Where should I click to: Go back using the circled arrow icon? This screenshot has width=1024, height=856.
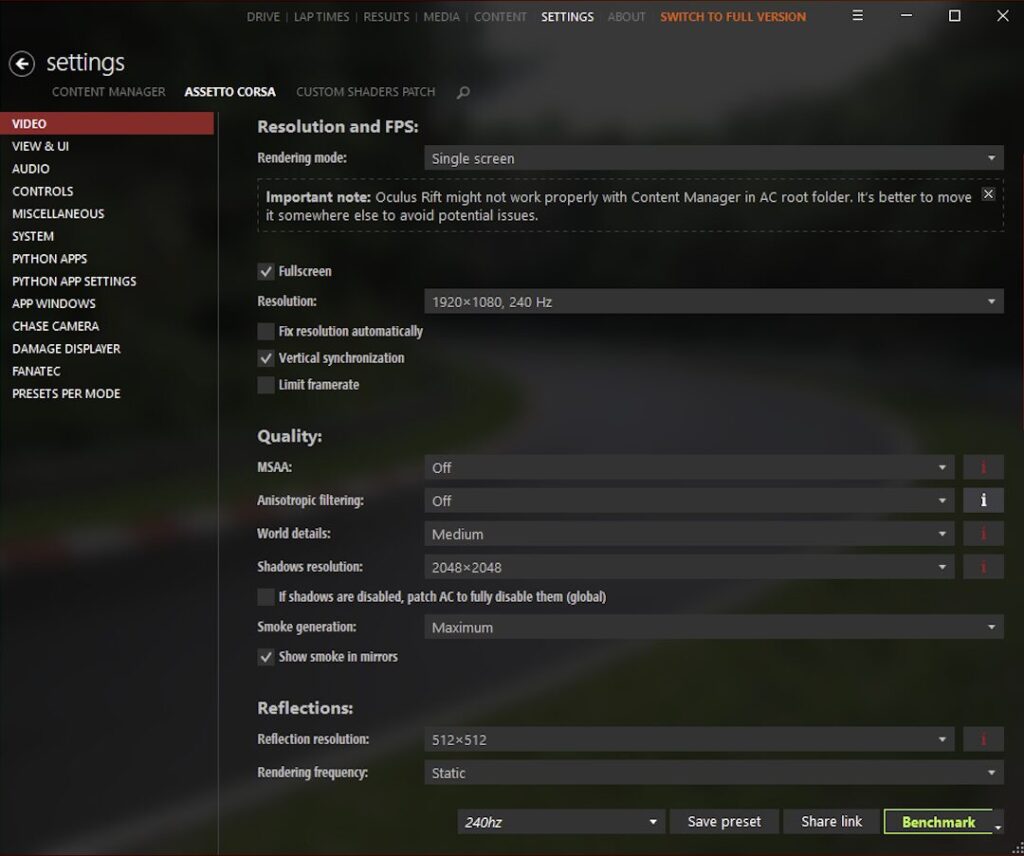22,63
